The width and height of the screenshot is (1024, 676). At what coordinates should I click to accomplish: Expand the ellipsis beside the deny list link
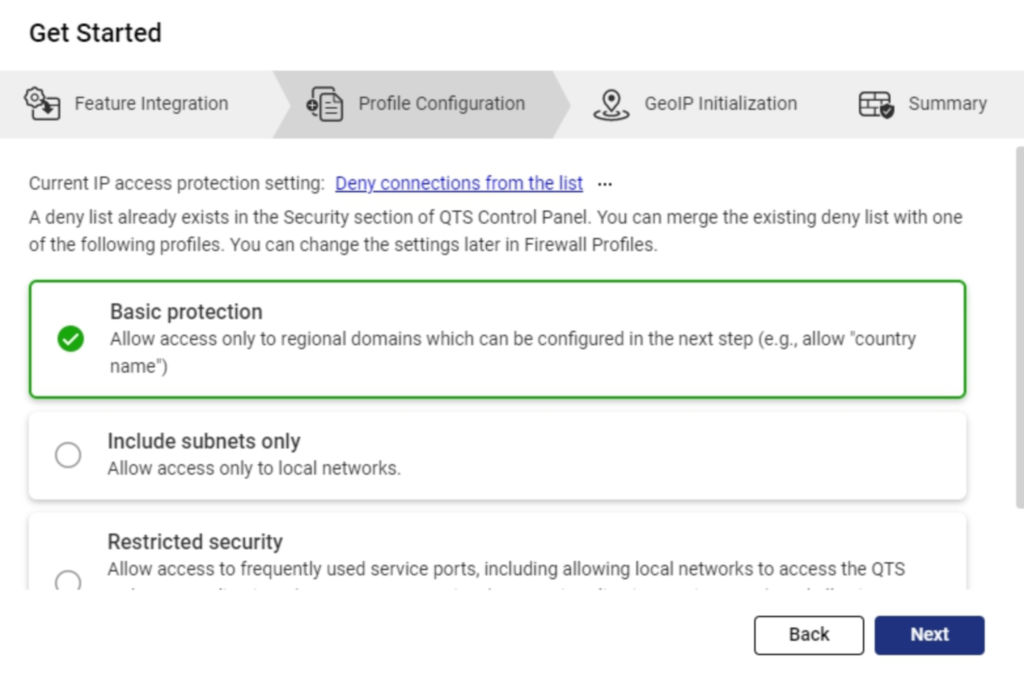604,184
